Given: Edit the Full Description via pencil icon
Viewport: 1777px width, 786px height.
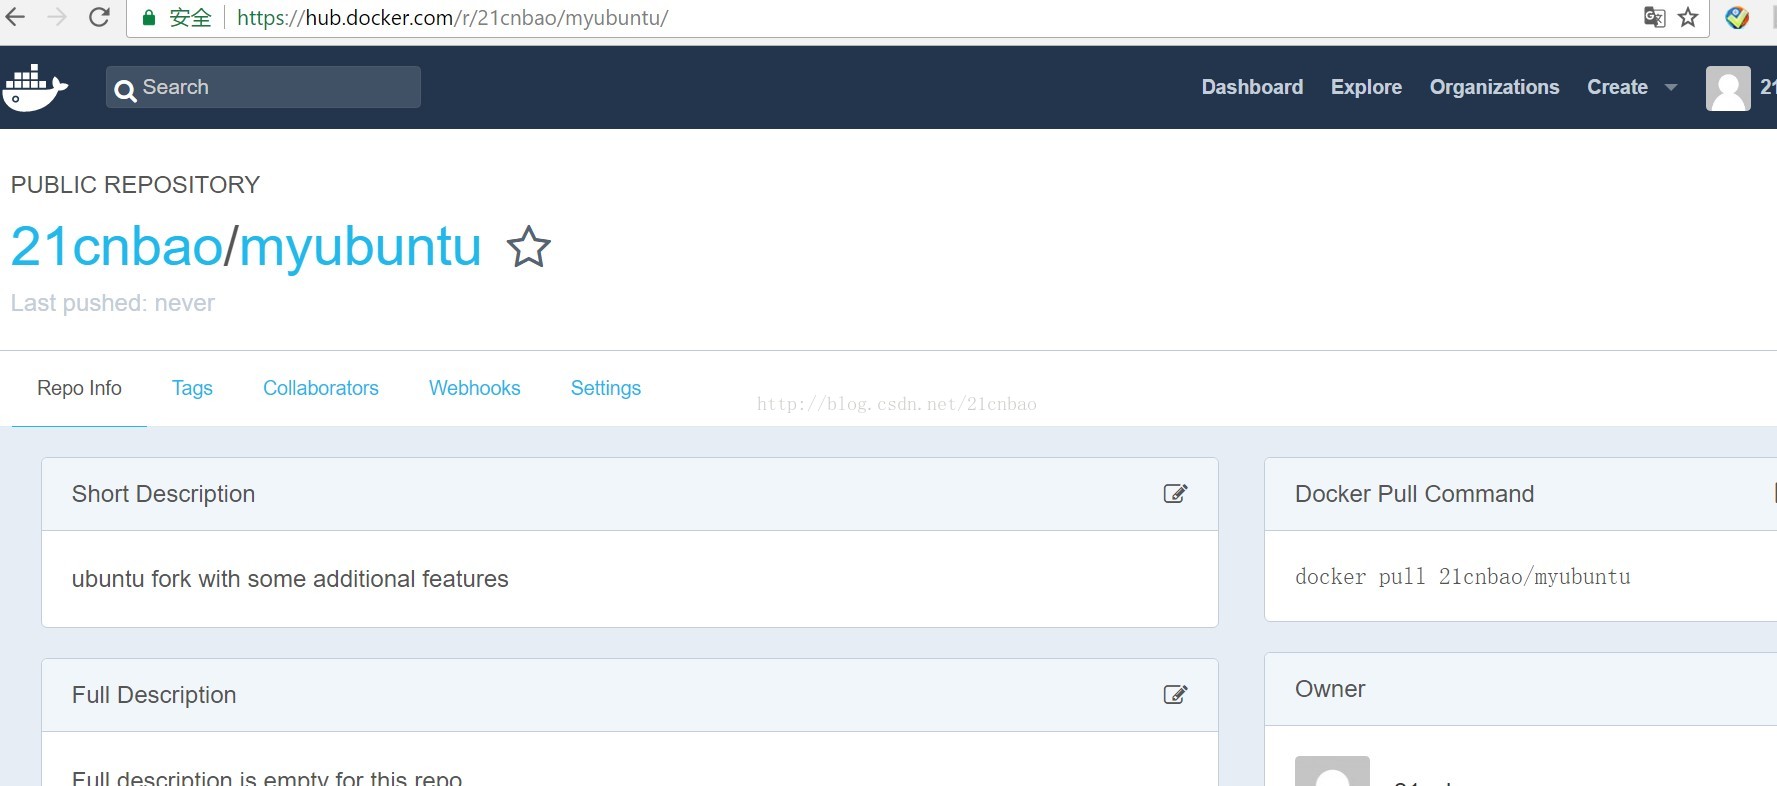Looking at the screenshot, I should [1175, 694].
